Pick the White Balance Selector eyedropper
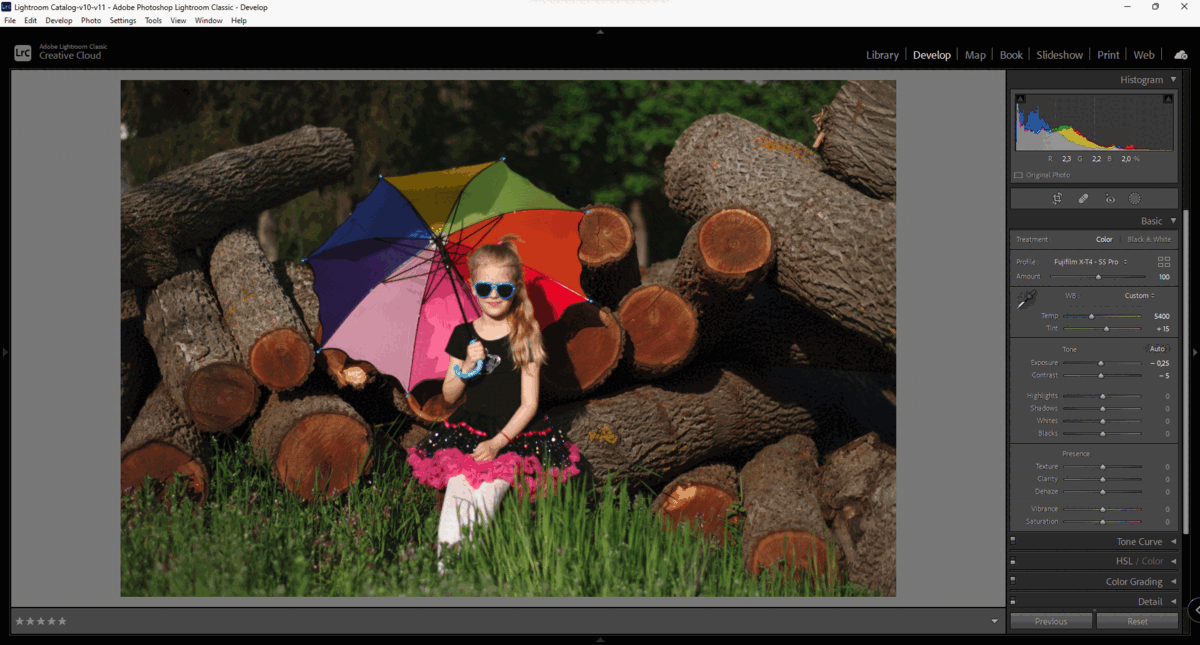Viewport: 1200px width, 645px height. (1026, 299)
